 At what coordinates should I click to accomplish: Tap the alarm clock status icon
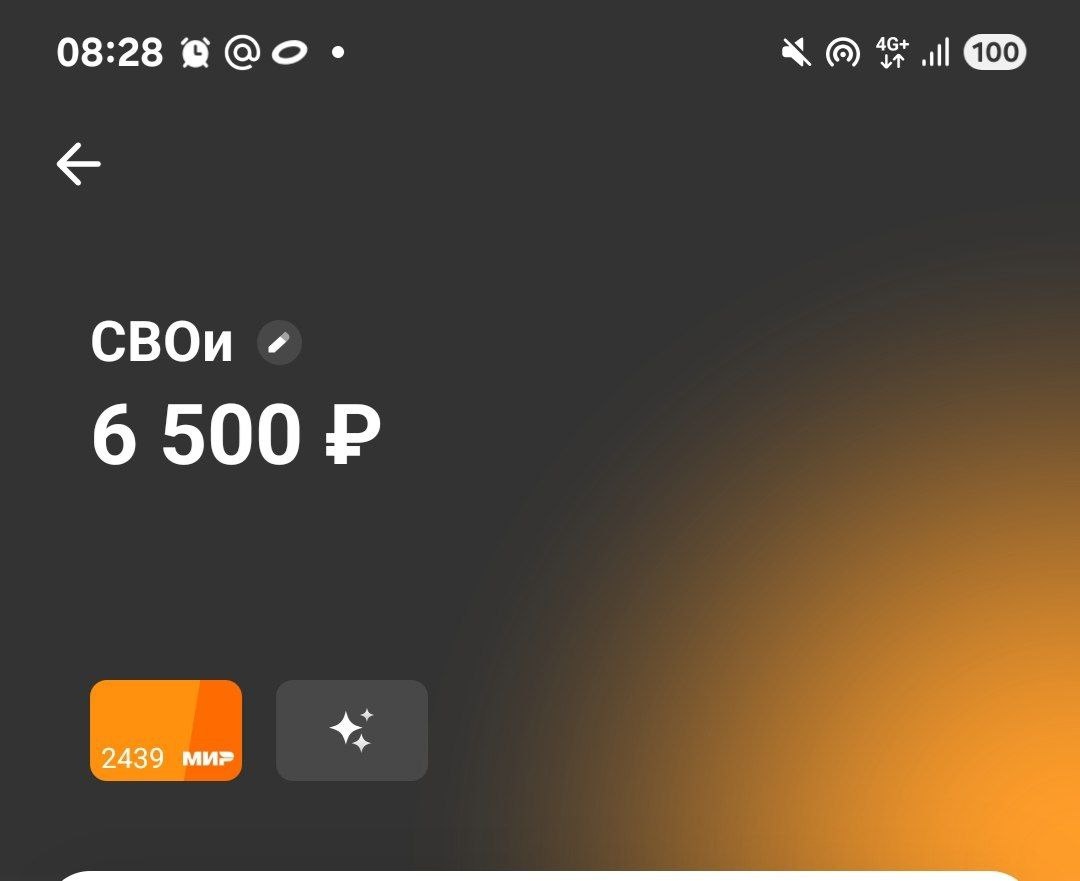(196, 52)
